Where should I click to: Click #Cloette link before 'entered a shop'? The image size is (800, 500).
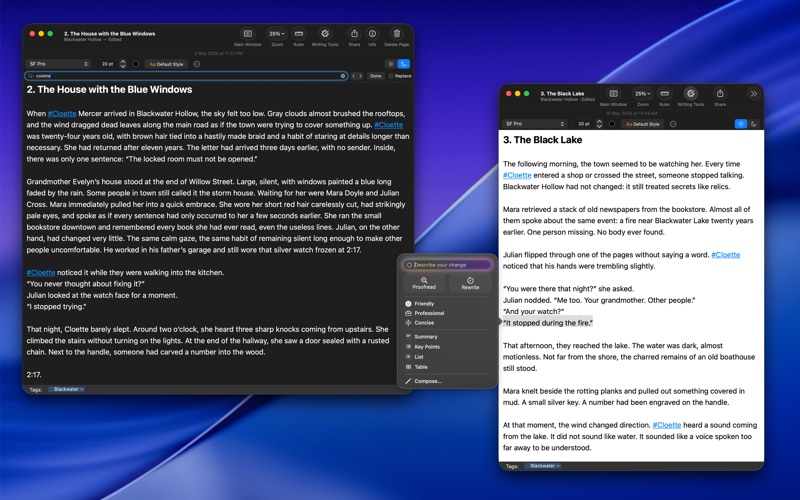coord(517,175)
